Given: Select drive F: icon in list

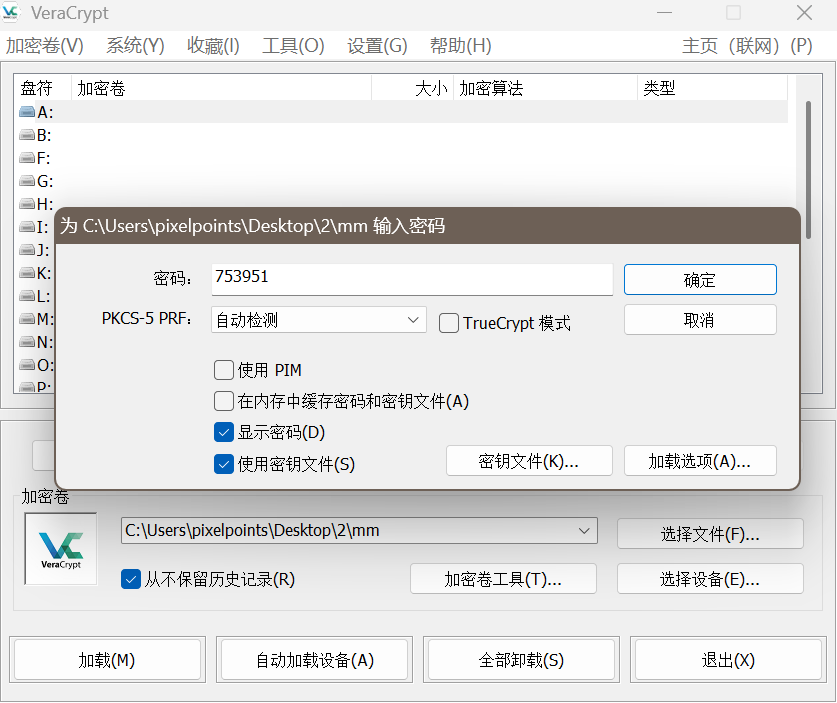Looking at the screenshot, I should click(x=27, y=158).
